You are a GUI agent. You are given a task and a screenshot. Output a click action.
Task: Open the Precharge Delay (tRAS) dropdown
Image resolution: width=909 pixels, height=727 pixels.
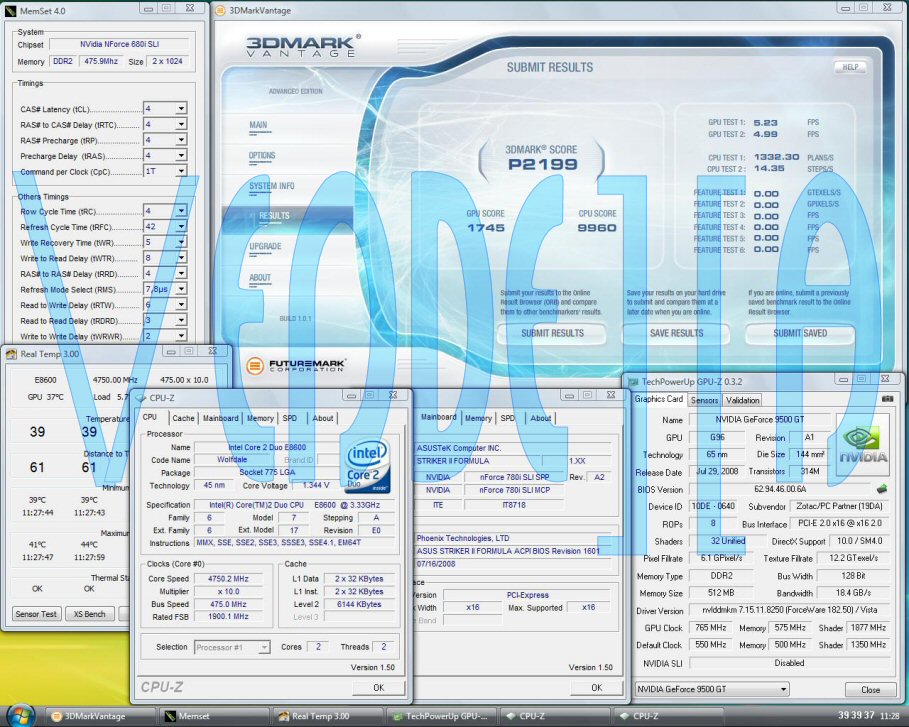181,155
